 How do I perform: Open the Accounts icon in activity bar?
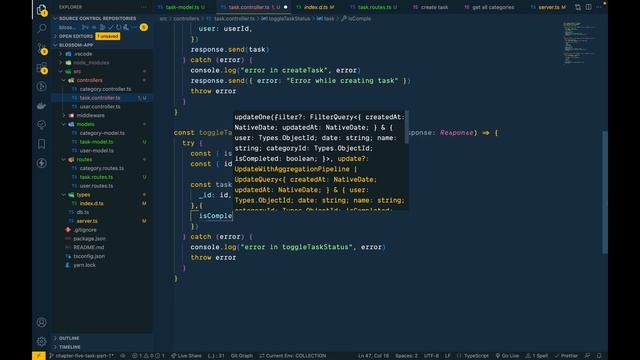41,322
